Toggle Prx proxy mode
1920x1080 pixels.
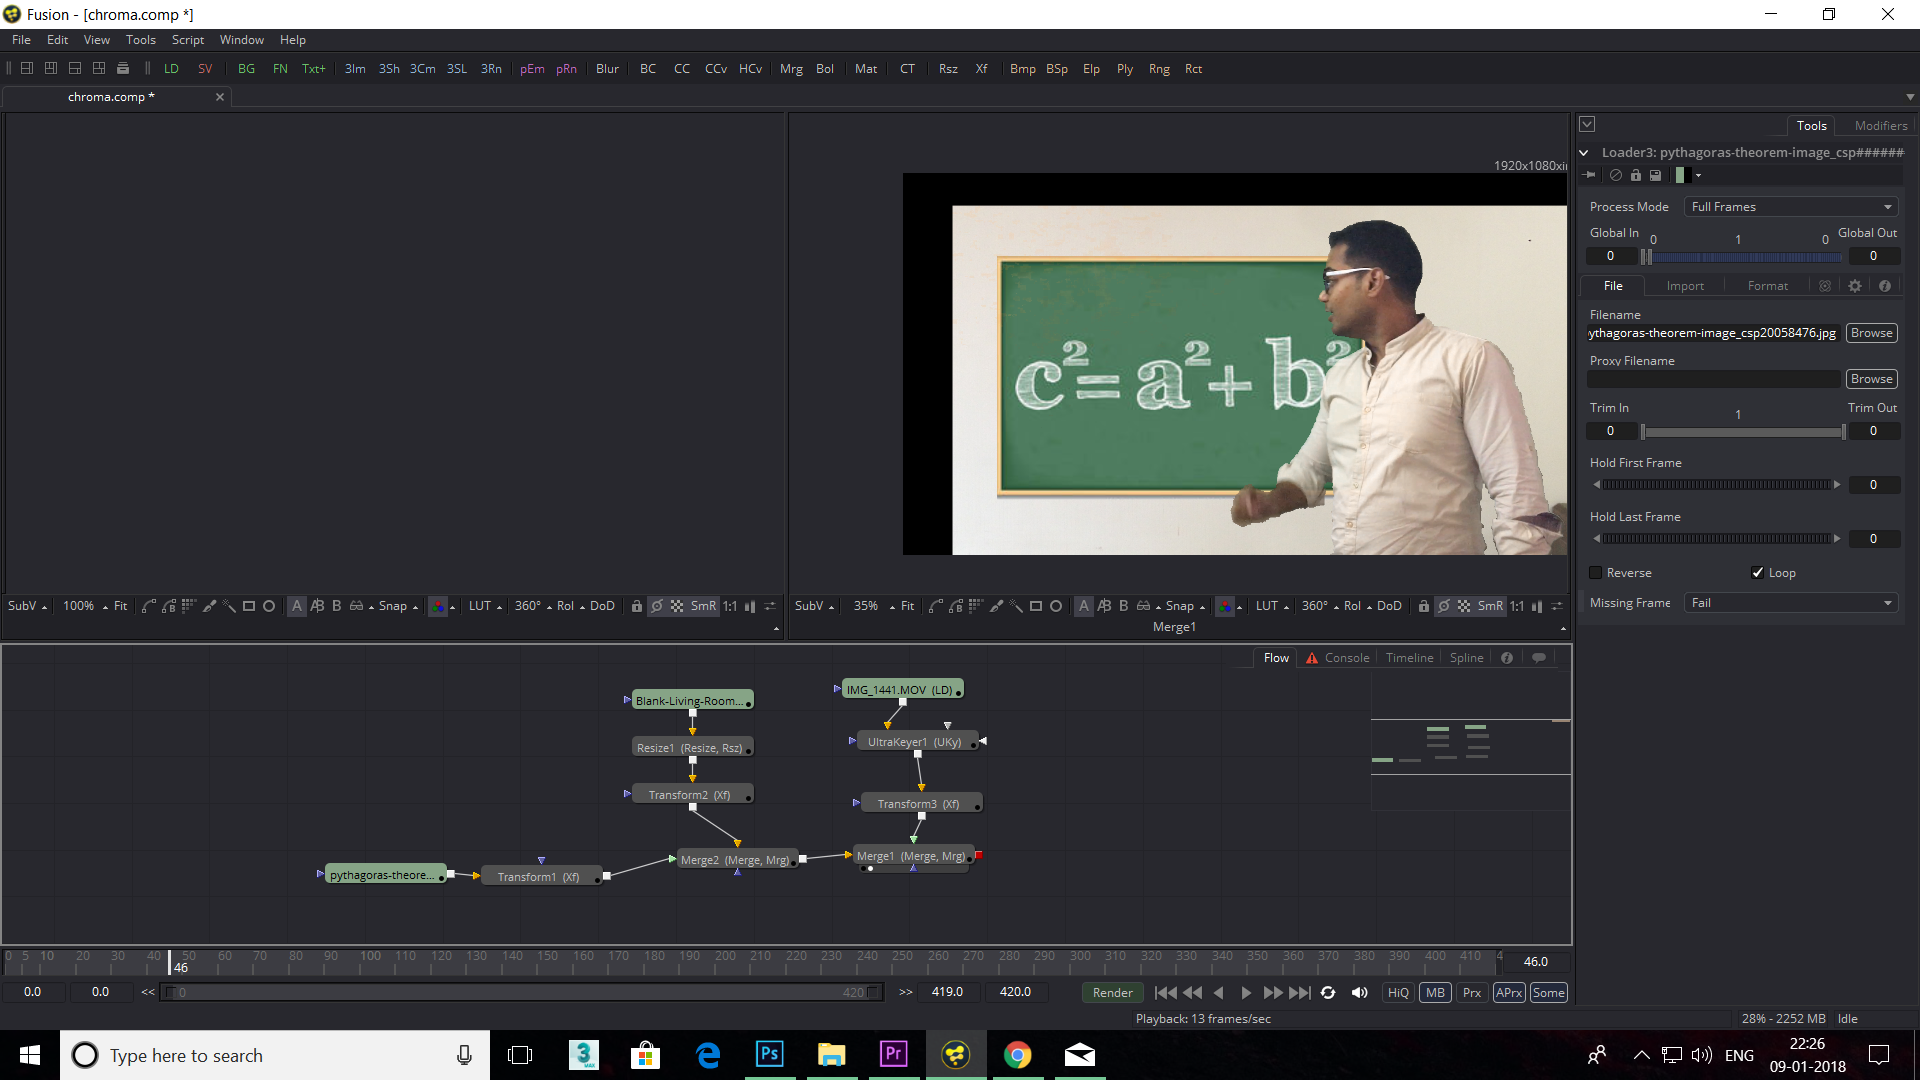[x=1472, y=993]
